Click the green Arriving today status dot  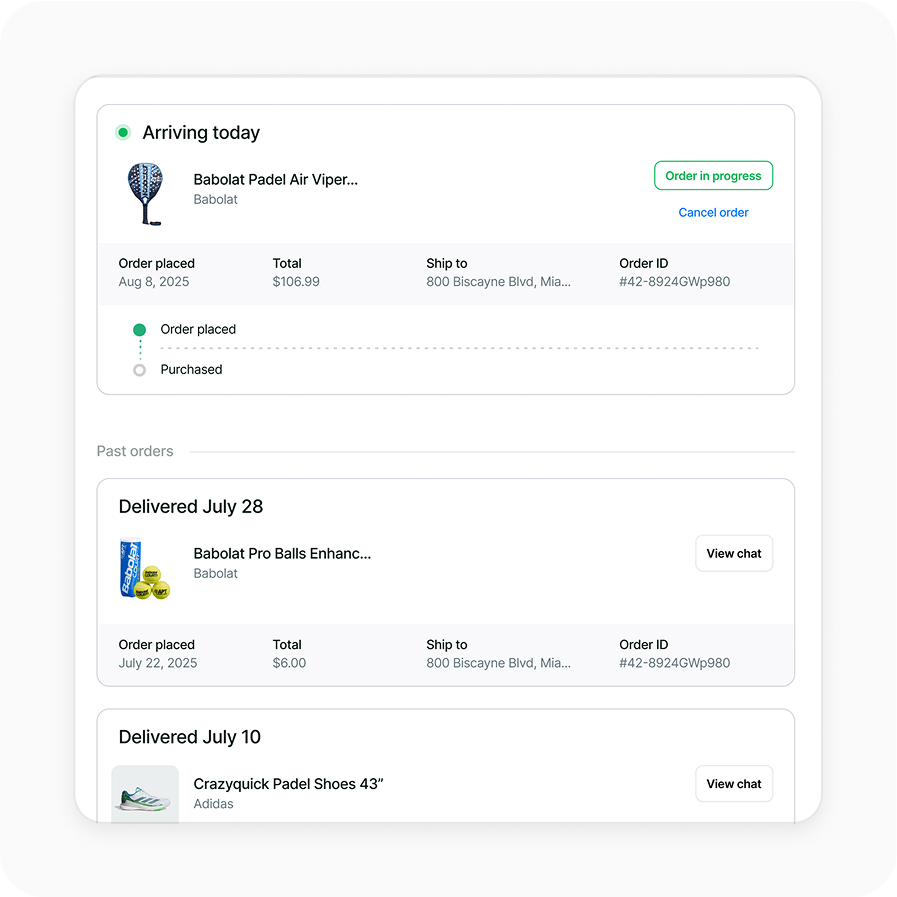coord(123,133)
